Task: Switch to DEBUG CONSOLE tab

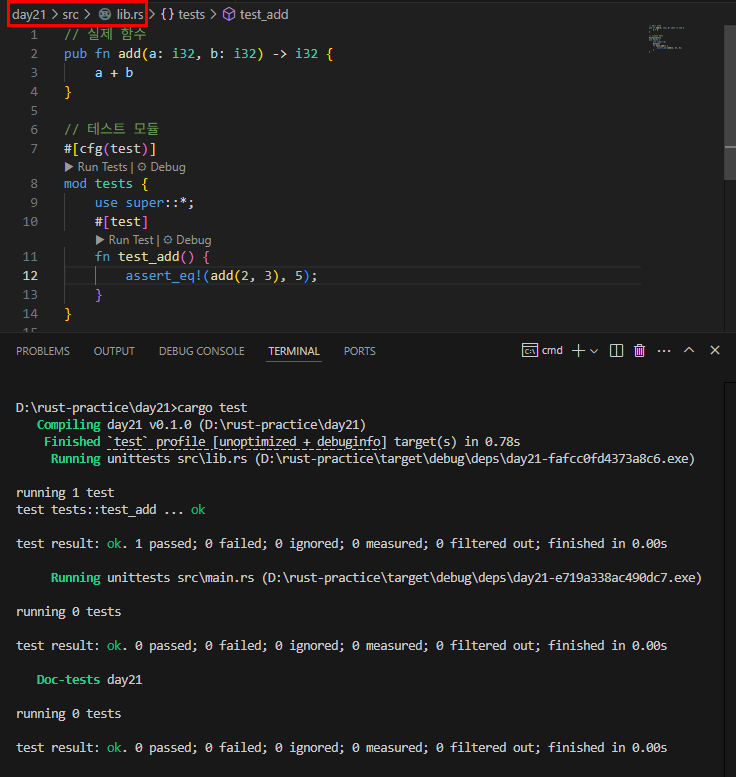Action: point(201,351)
